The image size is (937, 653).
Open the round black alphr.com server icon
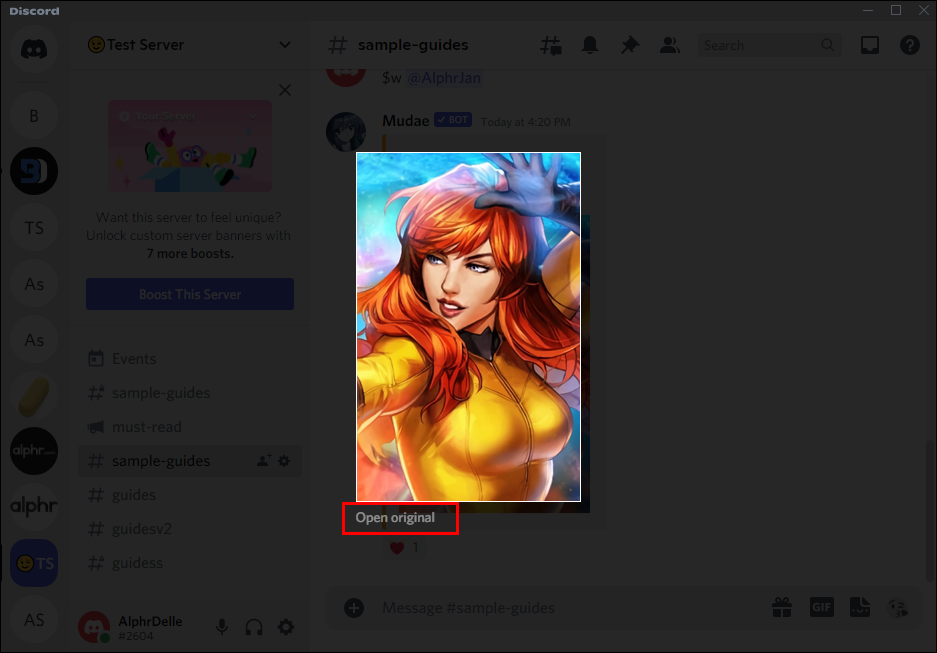pyautogui.click(x=34, y=451)
